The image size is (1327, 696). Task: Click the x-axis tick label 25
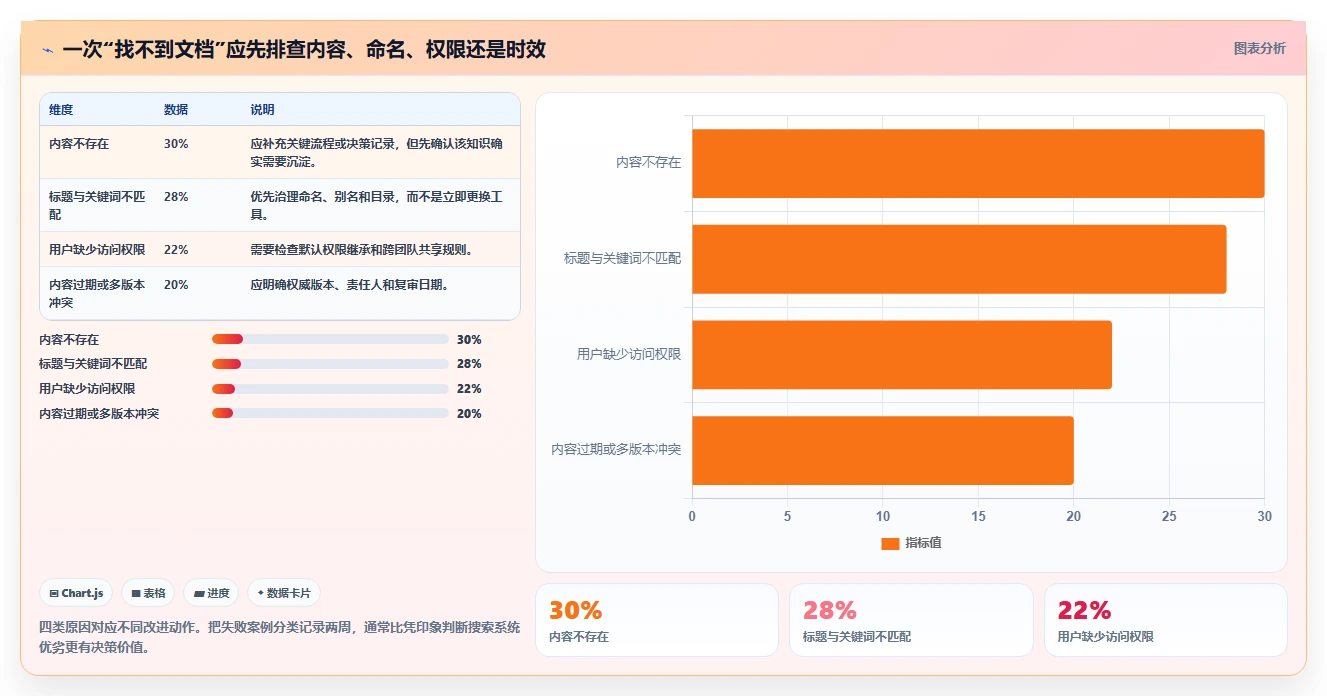click(1169, 516)
